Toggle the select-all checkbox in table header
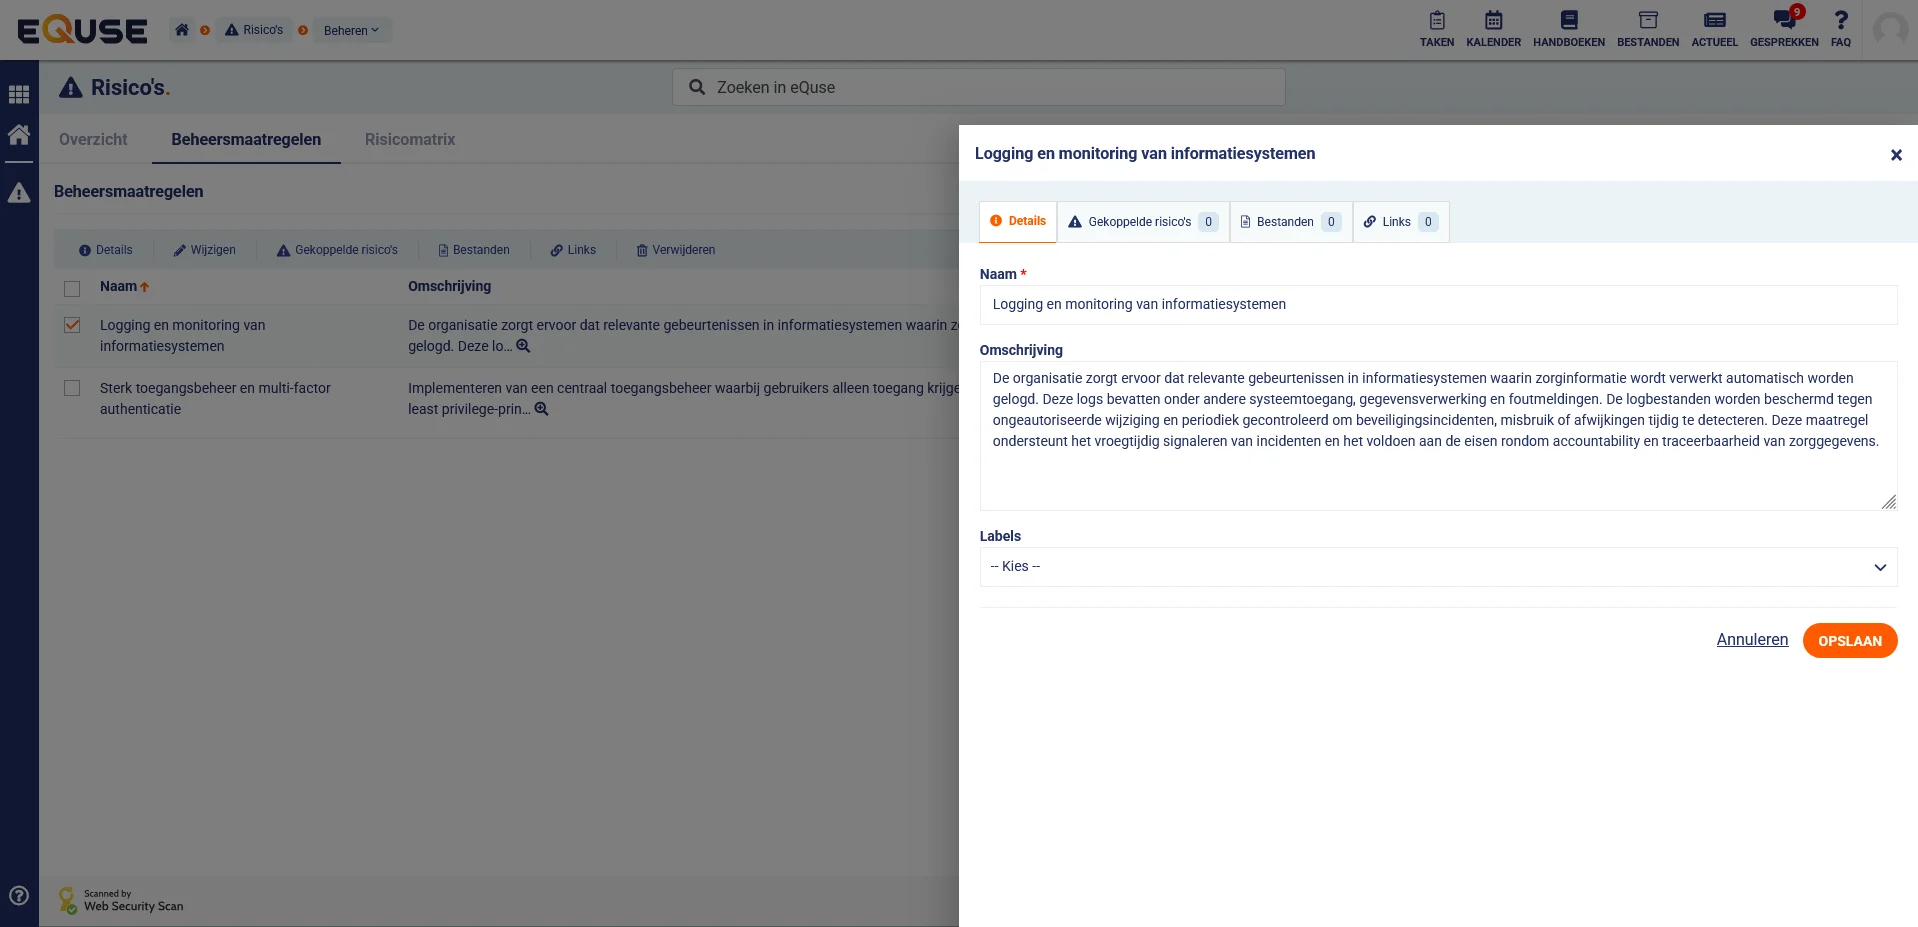The image size is (1918, 927). 72,289
